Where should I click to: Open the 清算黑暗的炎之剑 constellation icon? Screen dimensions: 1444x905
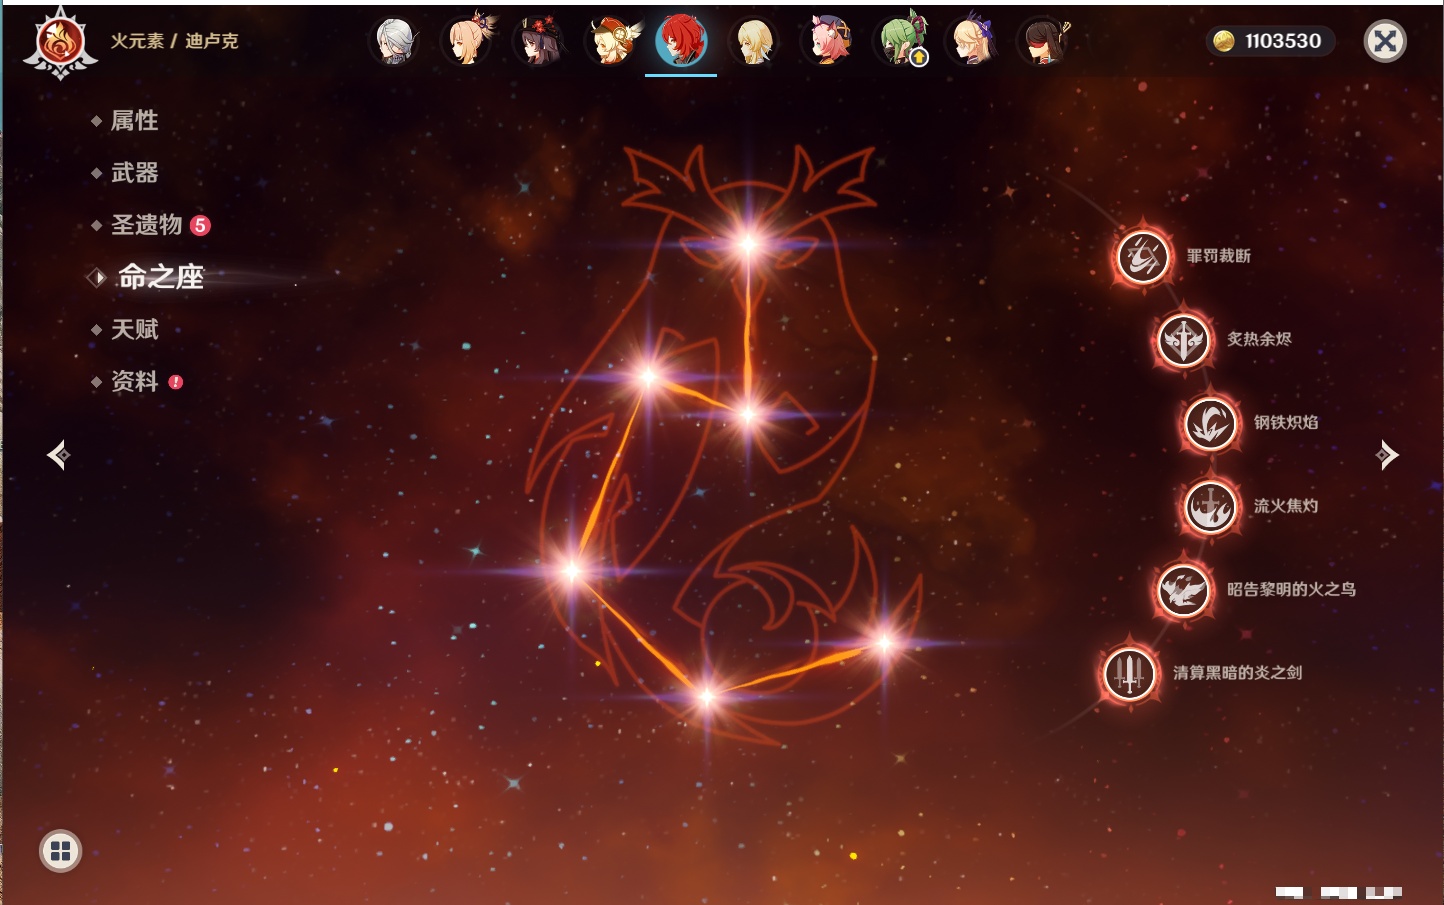1130,673
